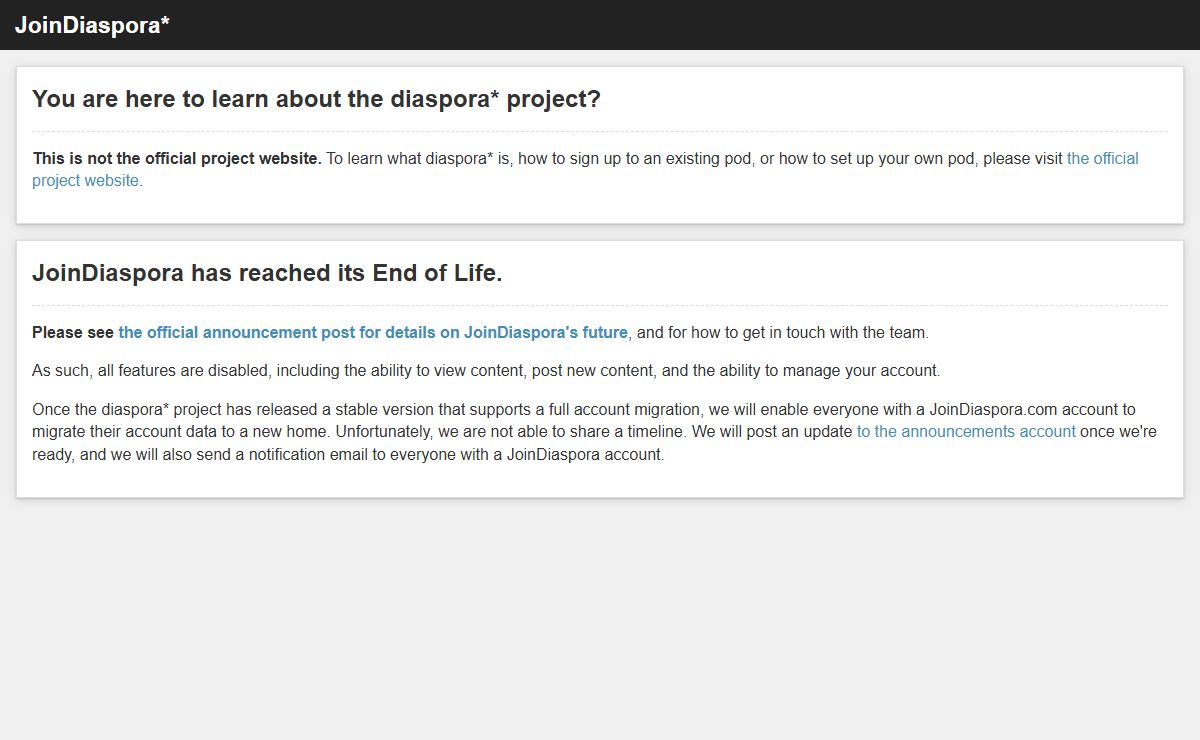This screenshot has width=1200, height=740.
Task: Open the official announcement post link
Action: click(373, 332)
